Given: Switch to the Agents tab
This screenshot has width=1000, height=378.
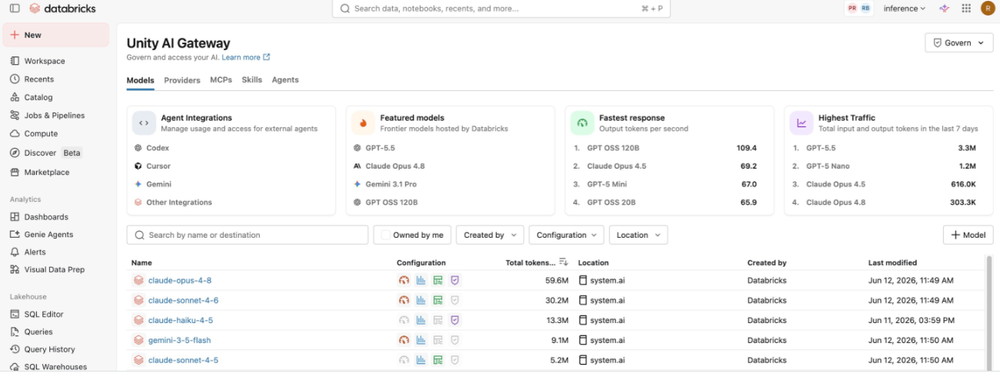Looking at the screenshot, I should pyautogui.click(x=285, y=80).
